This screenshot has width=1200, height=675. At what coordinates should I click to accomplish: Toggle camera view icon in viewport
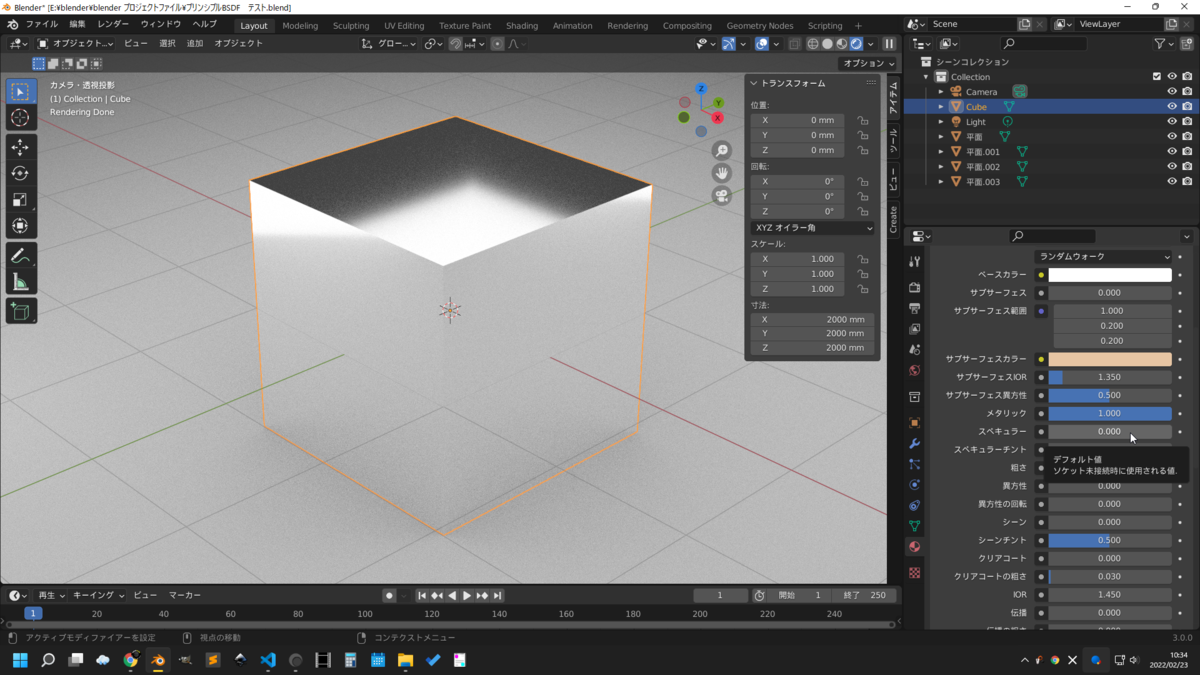721,196
